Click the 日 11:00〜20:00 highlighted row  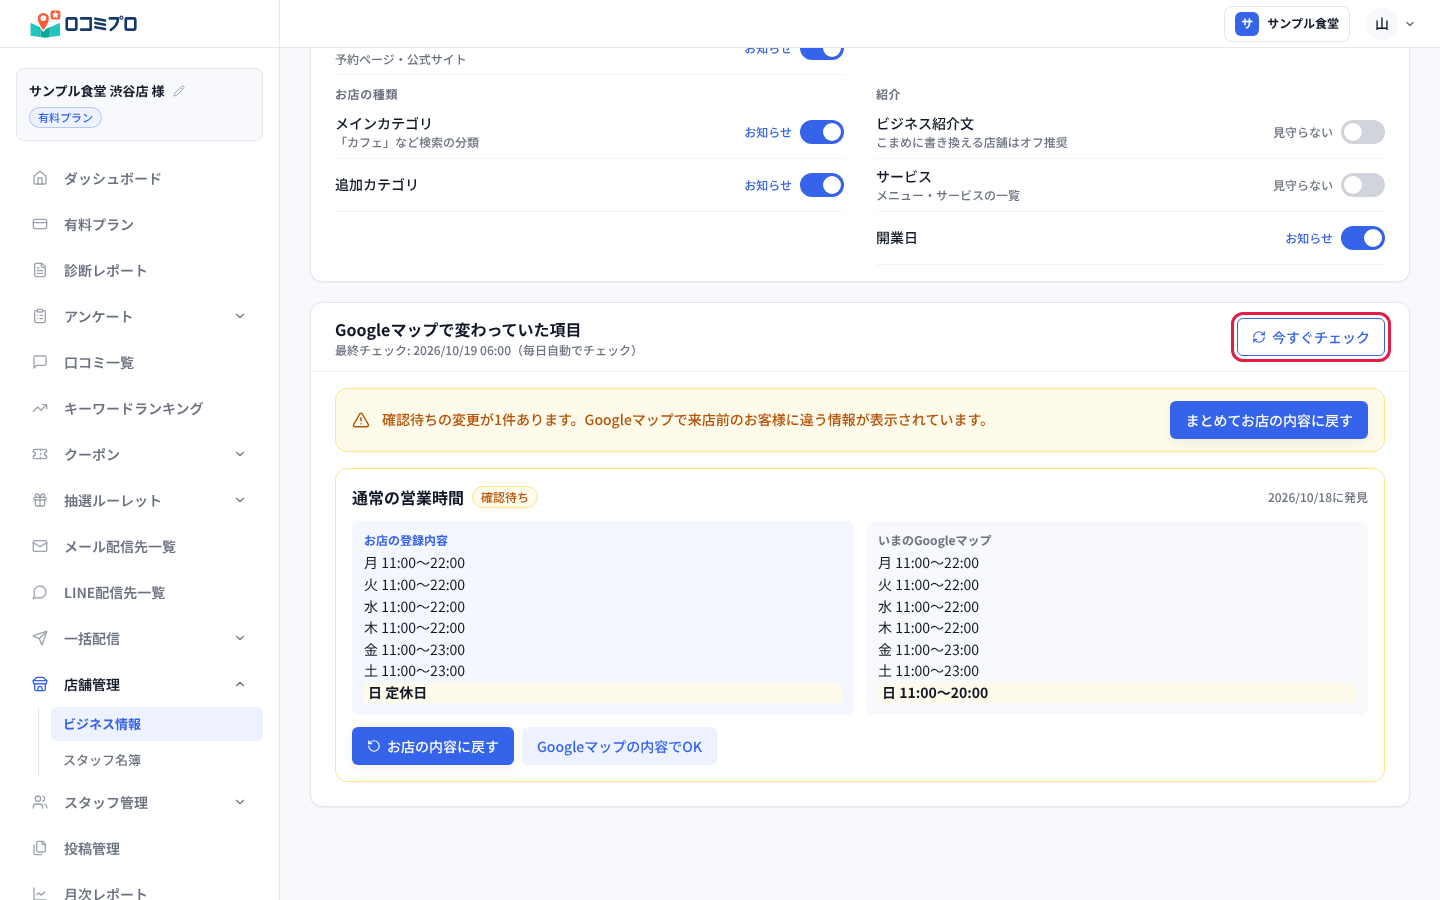pos(1117,693)
